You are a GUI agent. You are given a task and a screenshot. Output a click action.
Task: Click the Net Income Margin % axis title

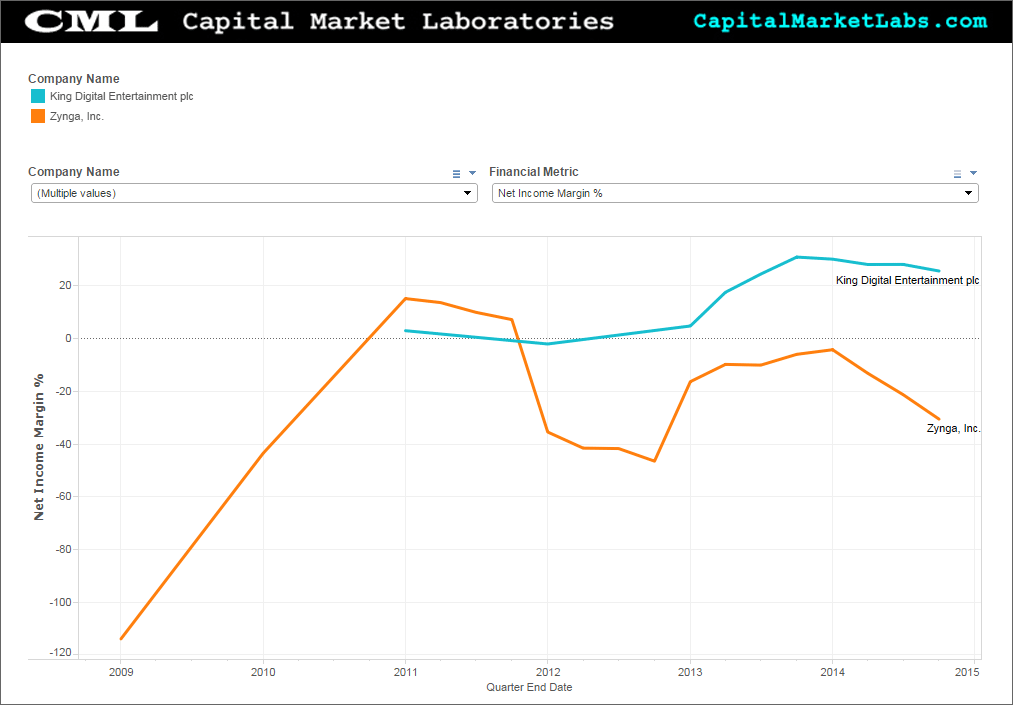[x=39, y=447]
